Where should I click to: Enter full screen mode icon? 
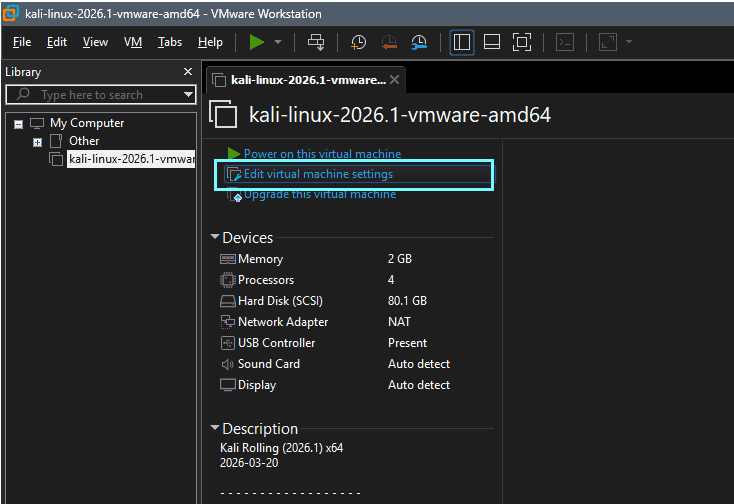(521, 42)
